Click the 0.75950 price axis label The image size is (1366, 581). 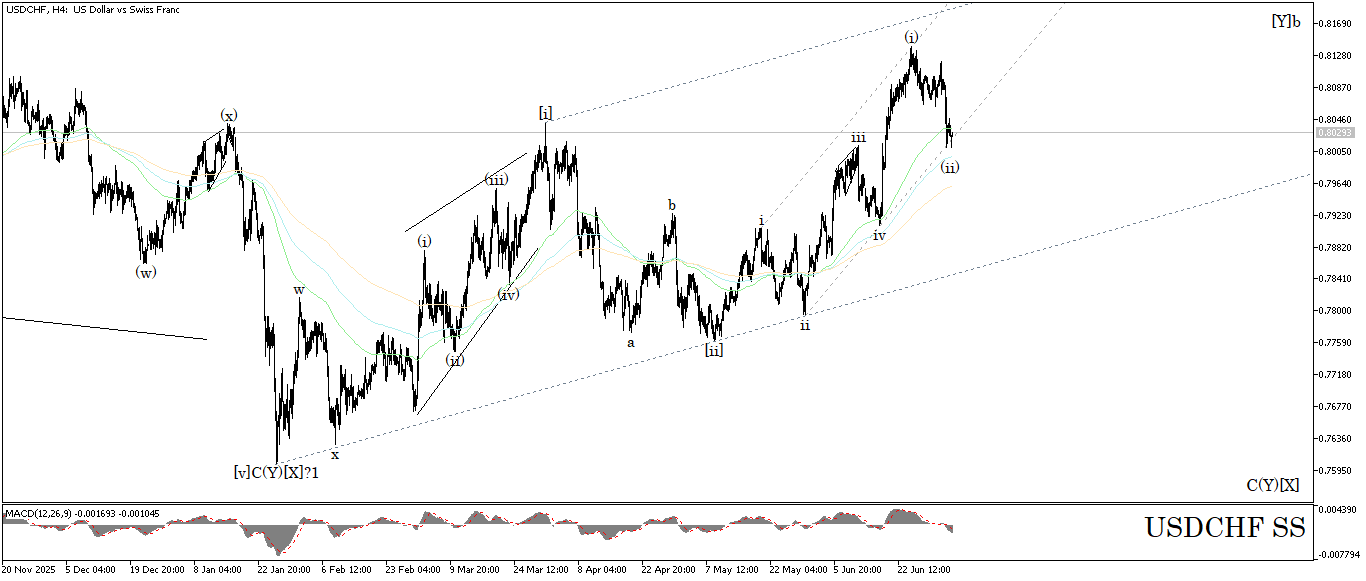click(1335, 471)
